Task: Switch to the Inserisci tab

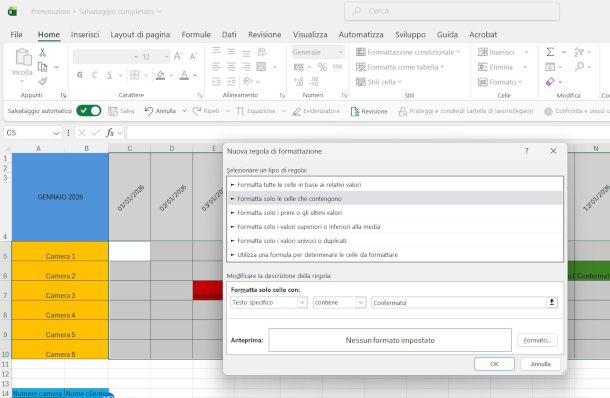Action: [x=85, y=35]
